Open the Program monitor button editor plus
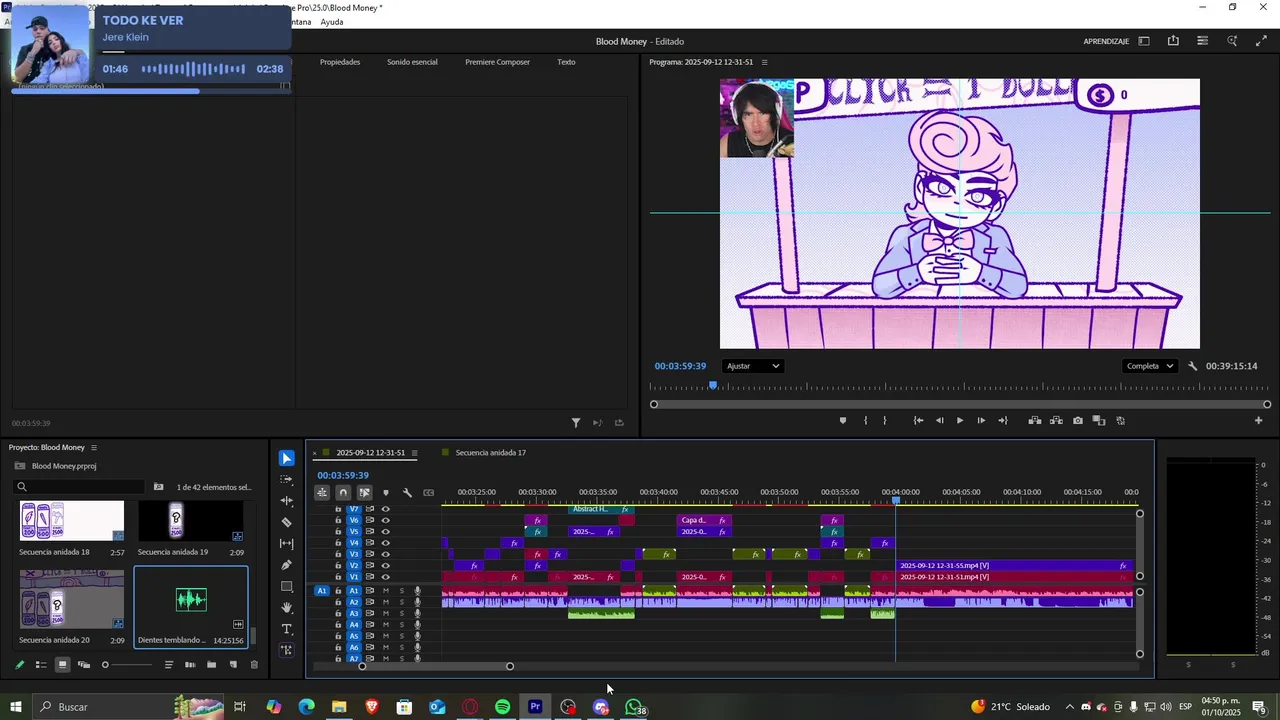The height and width of the screenshot is (720, 1280). tap(1258, 421)
